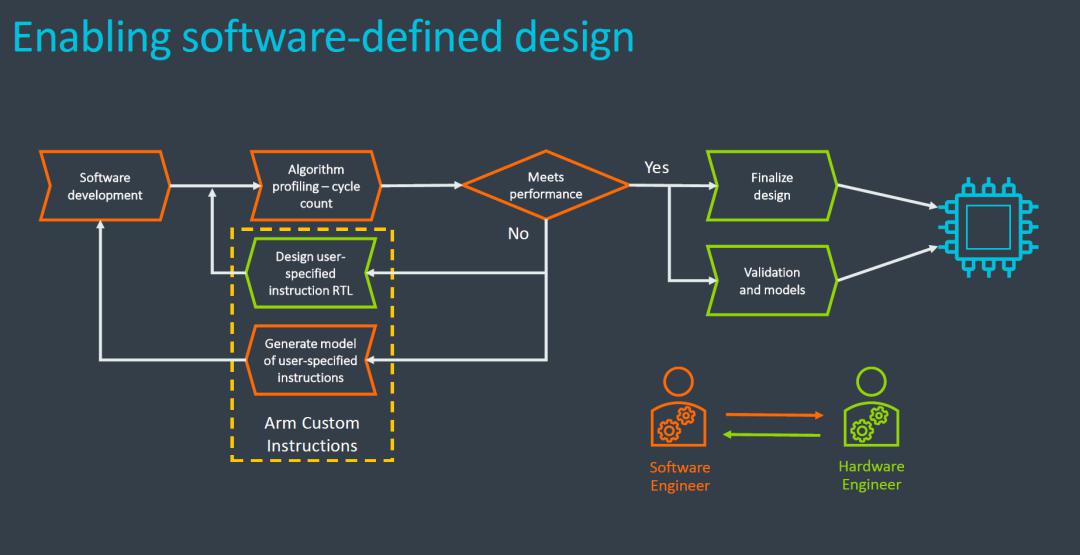
Task: Click the No branch label
Action: pos(518,234)
